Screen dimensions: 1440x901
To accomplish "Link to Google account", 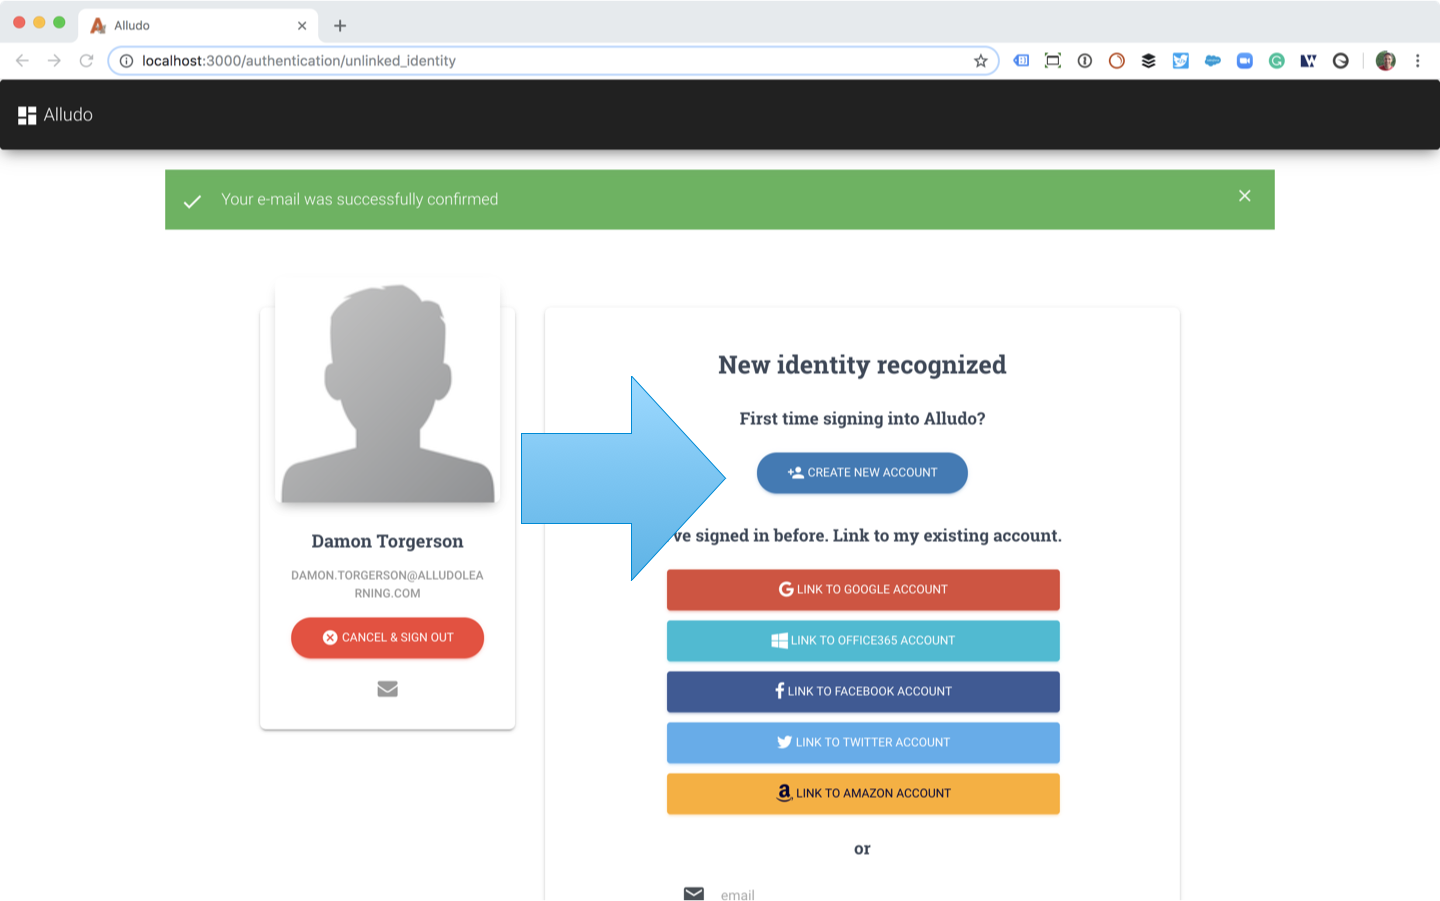I will (863, 590).
